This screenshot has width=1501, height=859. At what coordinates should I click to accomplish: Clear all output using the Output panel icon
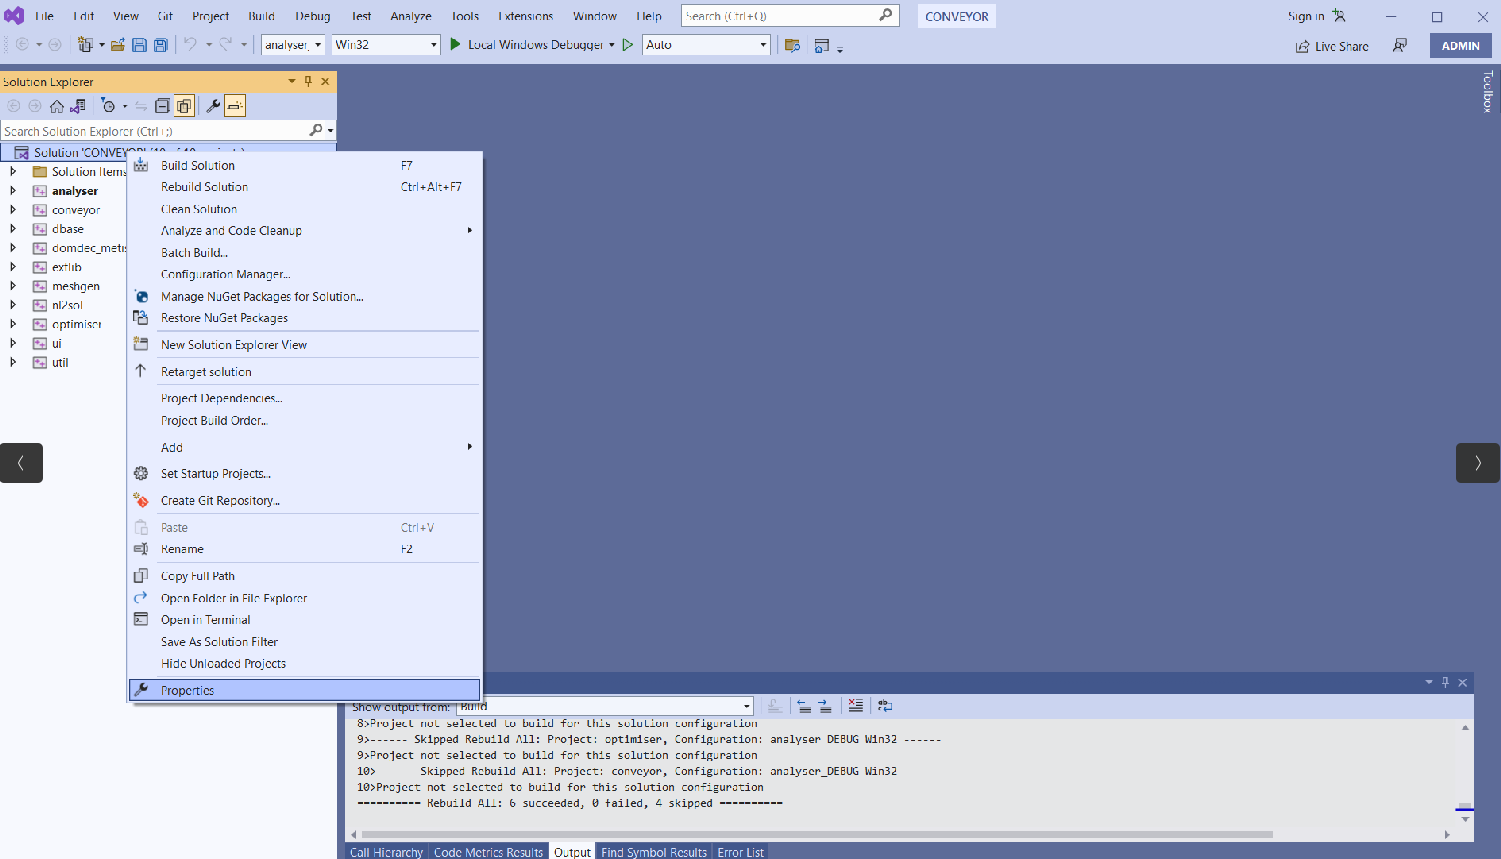pyautogui.click(x=855, y=705)
